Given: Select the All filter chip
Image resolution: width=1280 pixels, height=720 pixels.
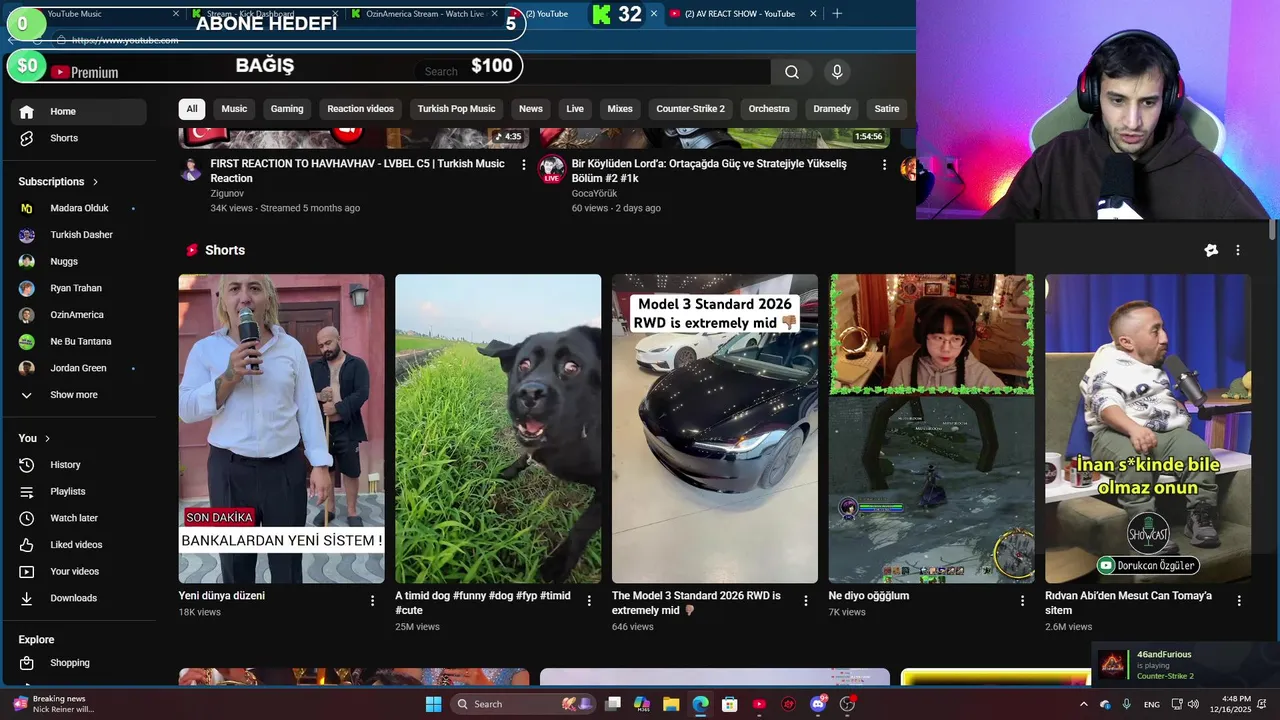Looking at the screenshot, I should (192, 109).
